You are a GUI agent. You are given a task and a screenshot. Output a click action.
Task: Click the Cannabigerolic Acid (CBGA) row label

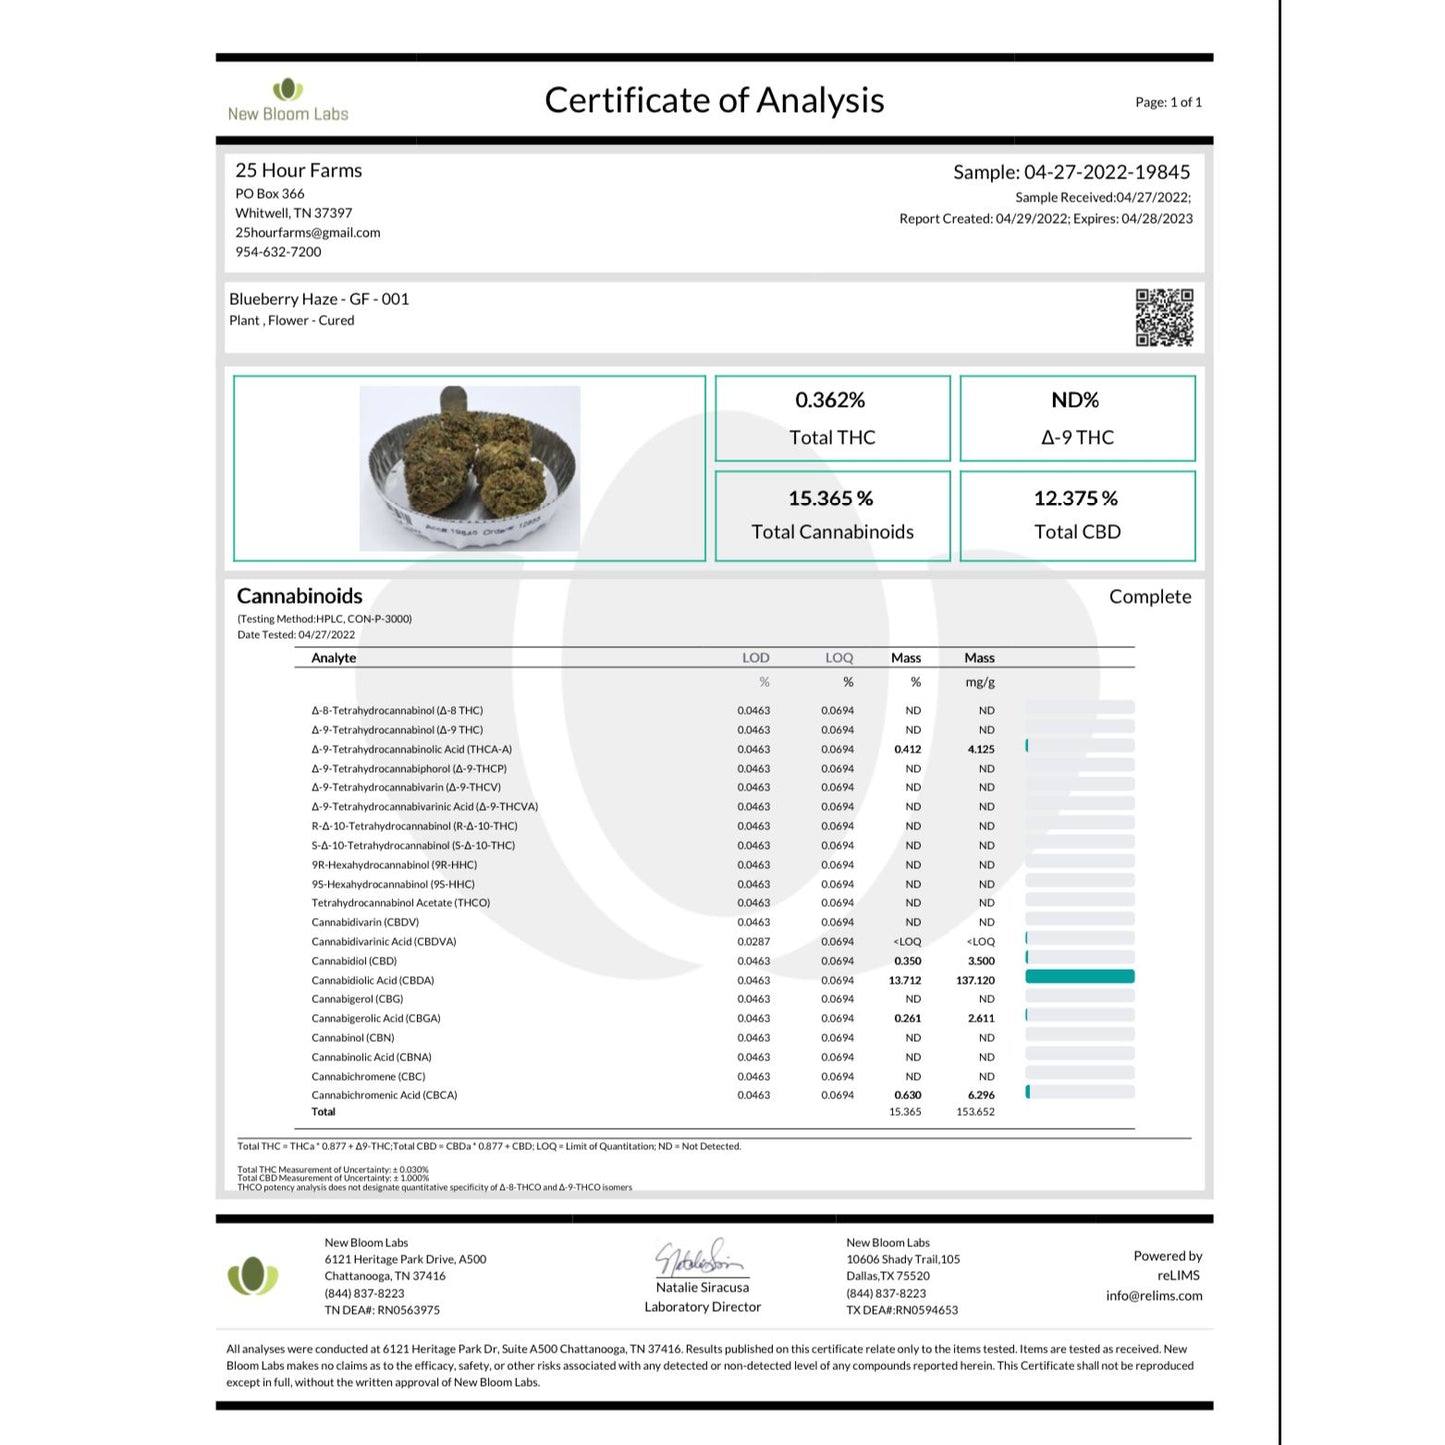coord(376,1019)
